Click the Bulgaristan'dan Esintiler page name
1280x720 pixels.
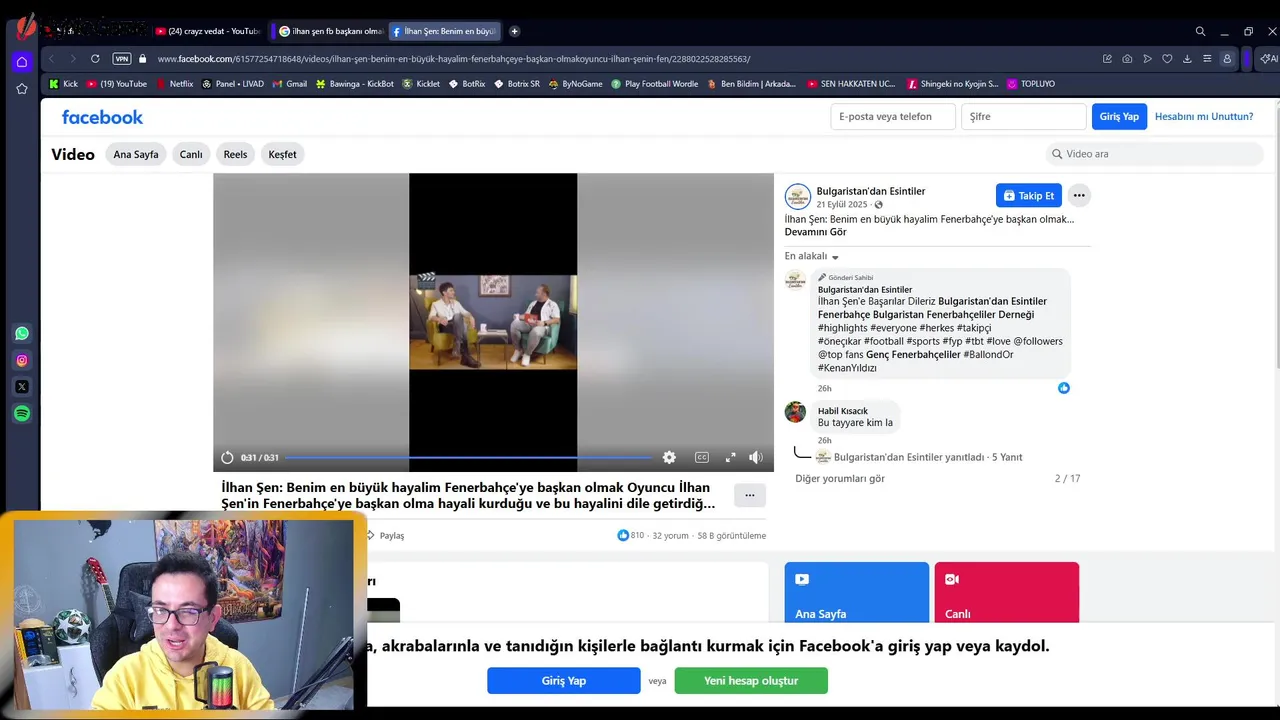coord(871,191)
